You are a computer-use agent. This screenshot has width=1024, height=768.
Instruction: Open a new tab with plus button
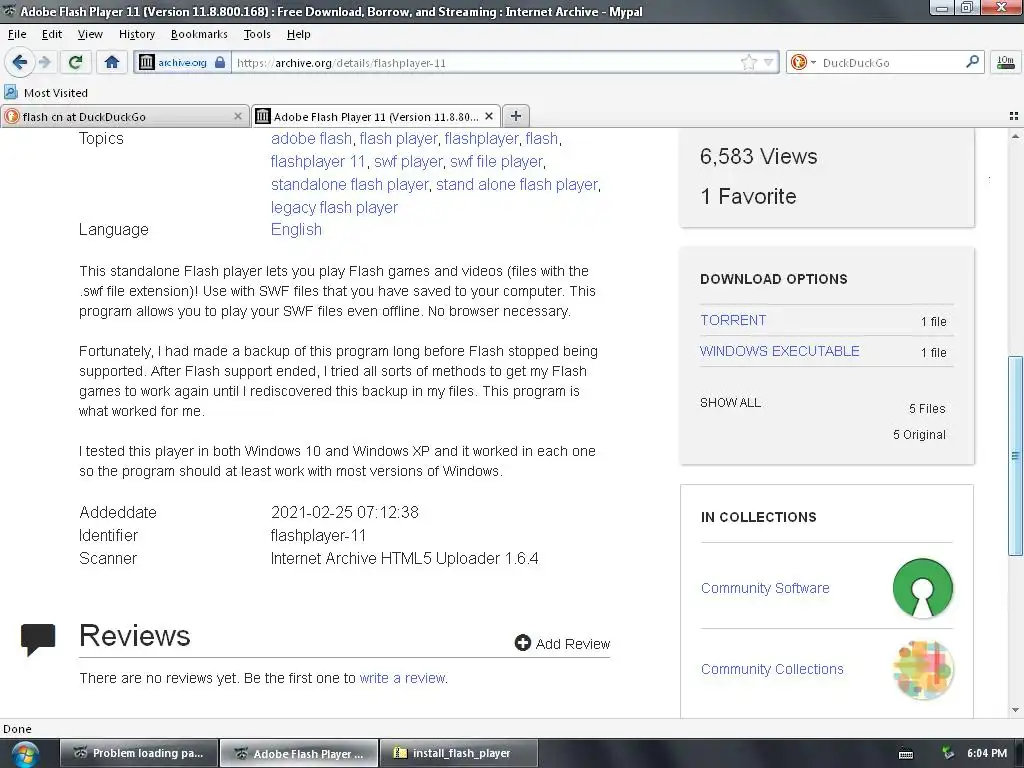point(516,116)
